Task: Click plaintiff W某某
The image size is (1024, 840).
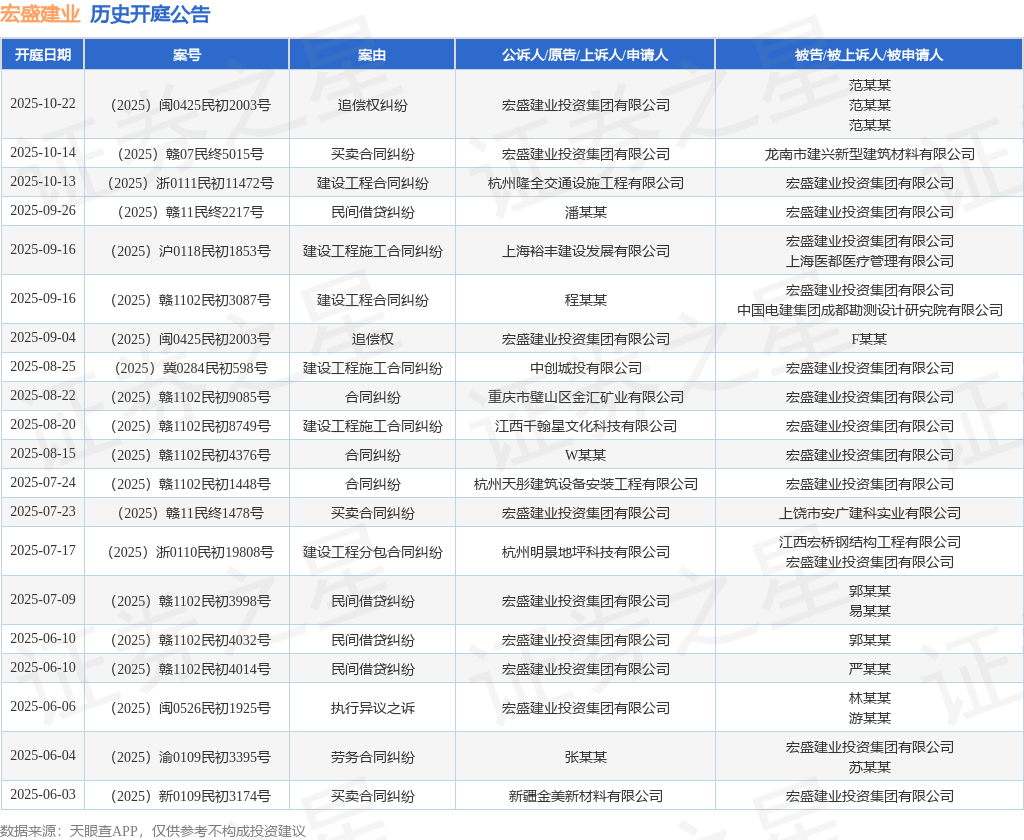Action: [585, 455]
